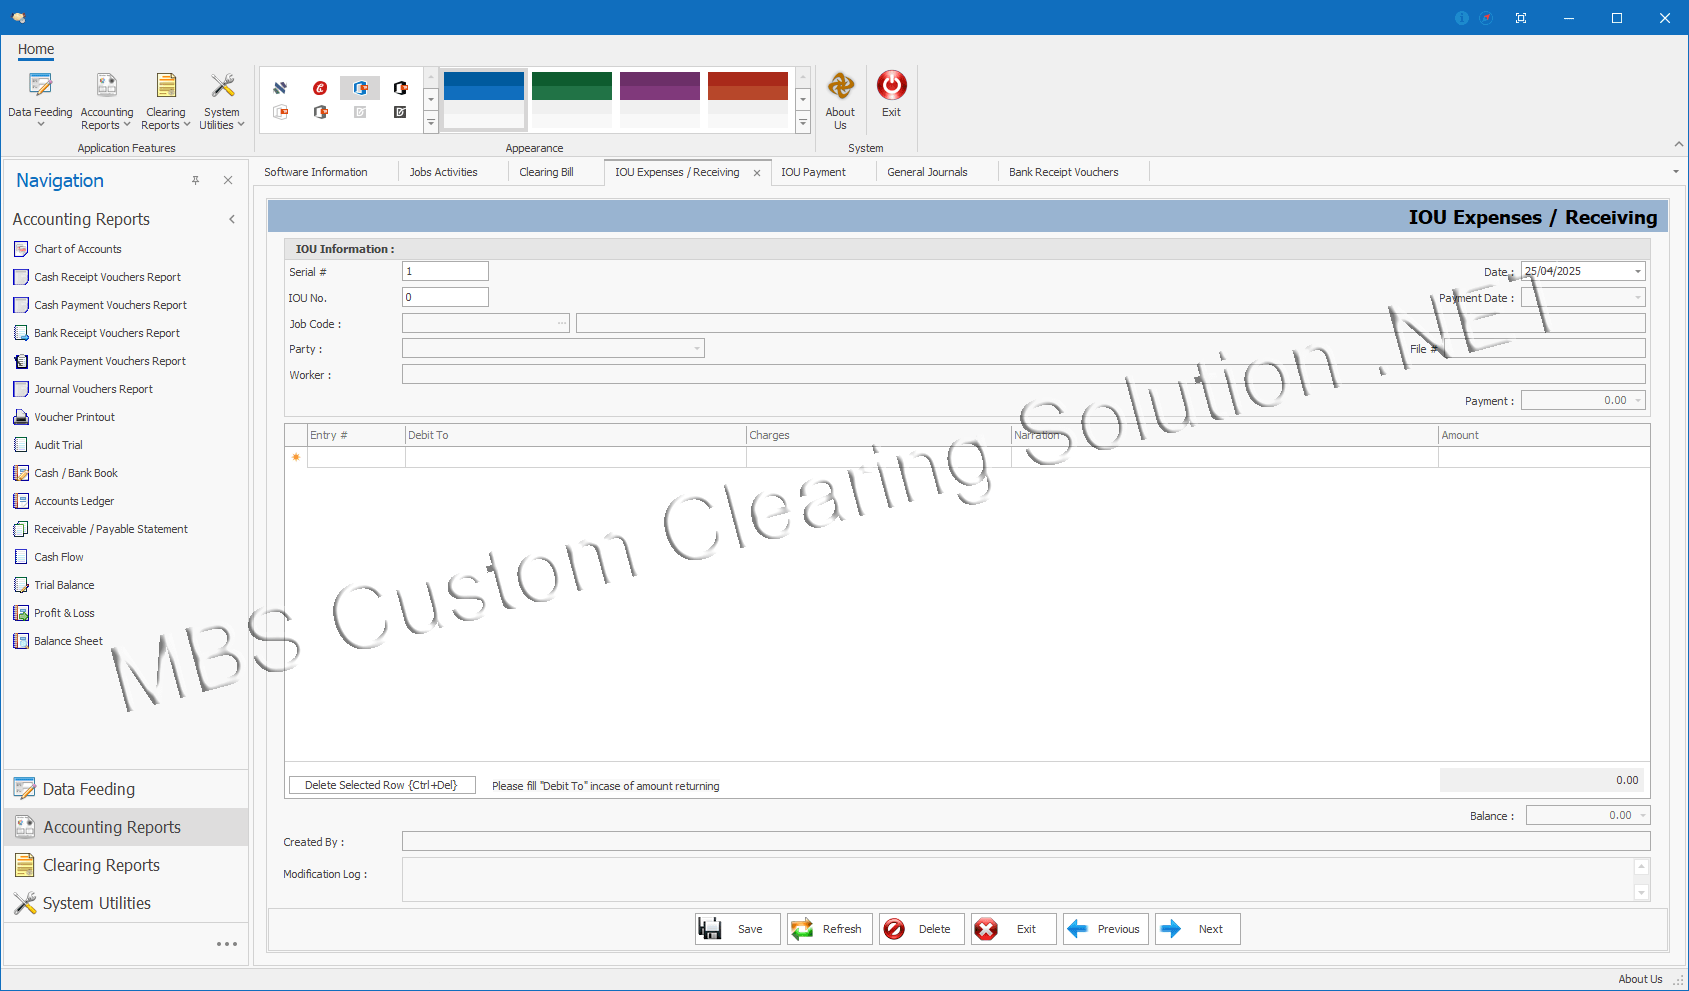Switch to Jobs Activities tab
The image size is (1689, 991).
pos(443,172)
